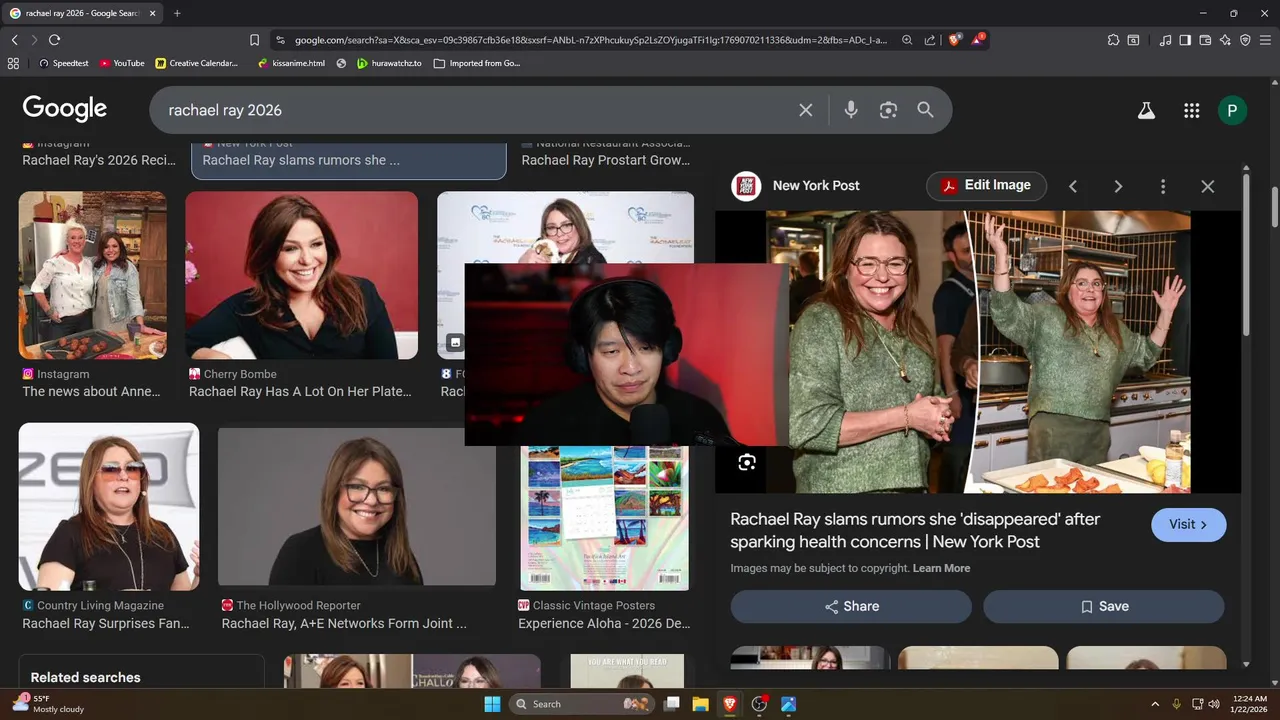Open the Brave Rewards triangle icon
The height and width of the screenshot is (720, 1280).
click(x=978, y=40)
